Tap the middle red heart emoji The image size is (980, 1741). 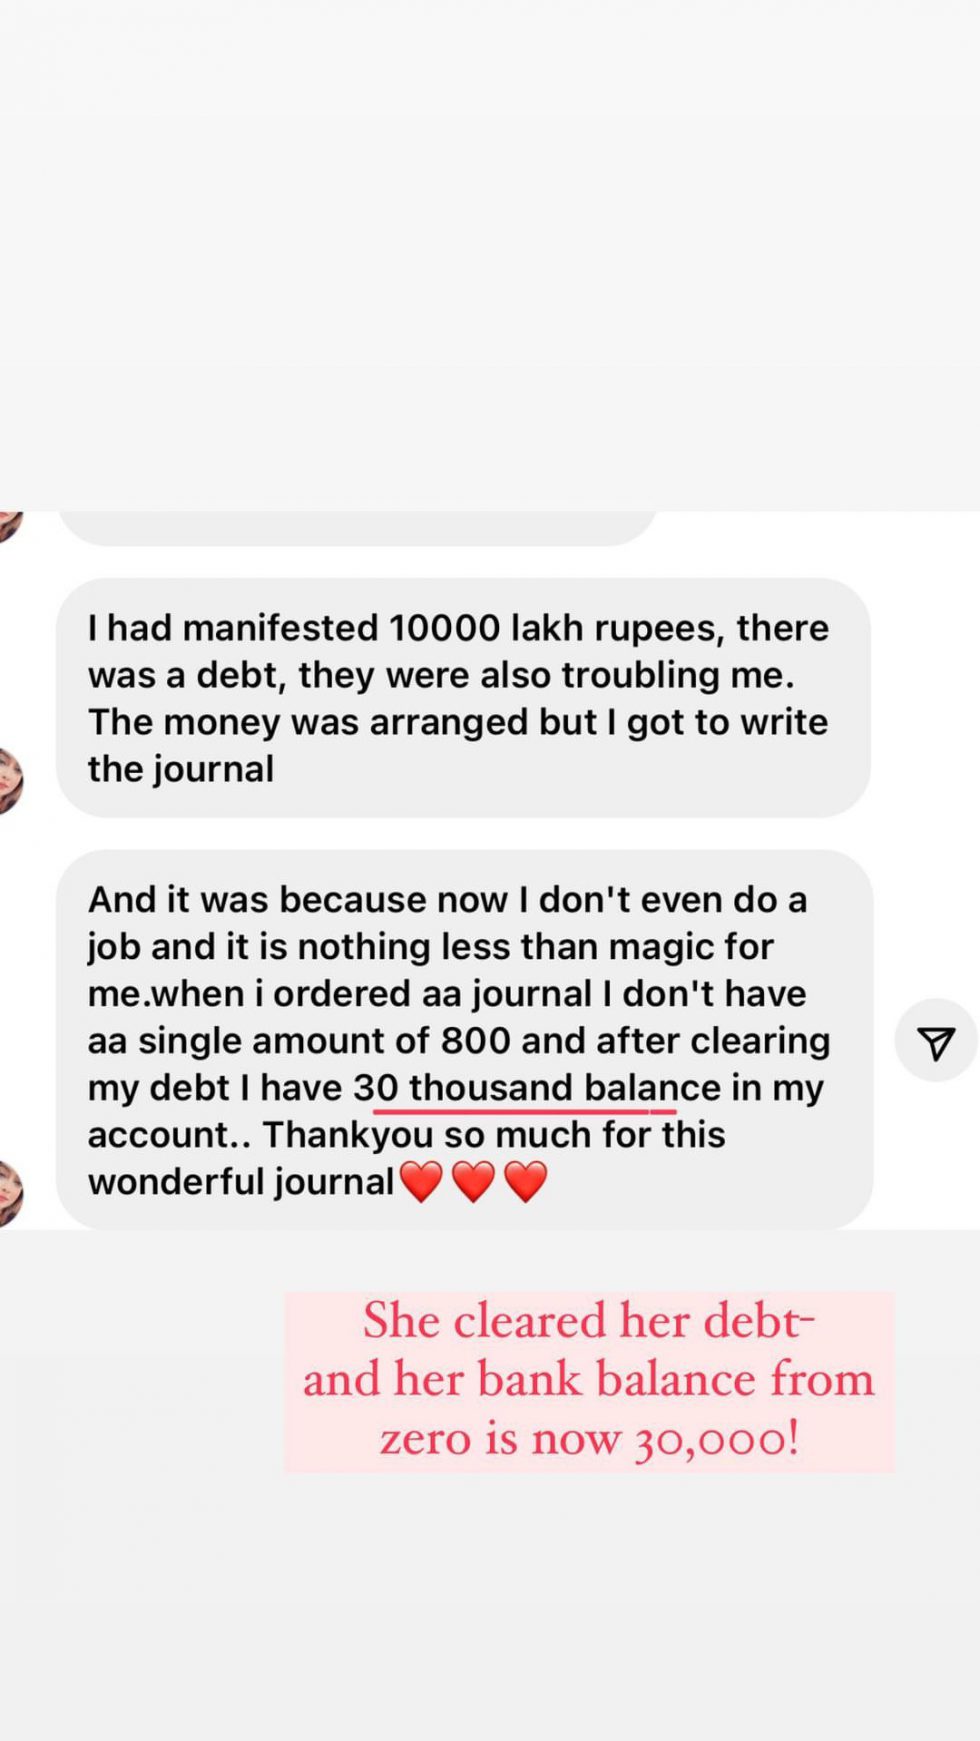tap(473, 1181)
